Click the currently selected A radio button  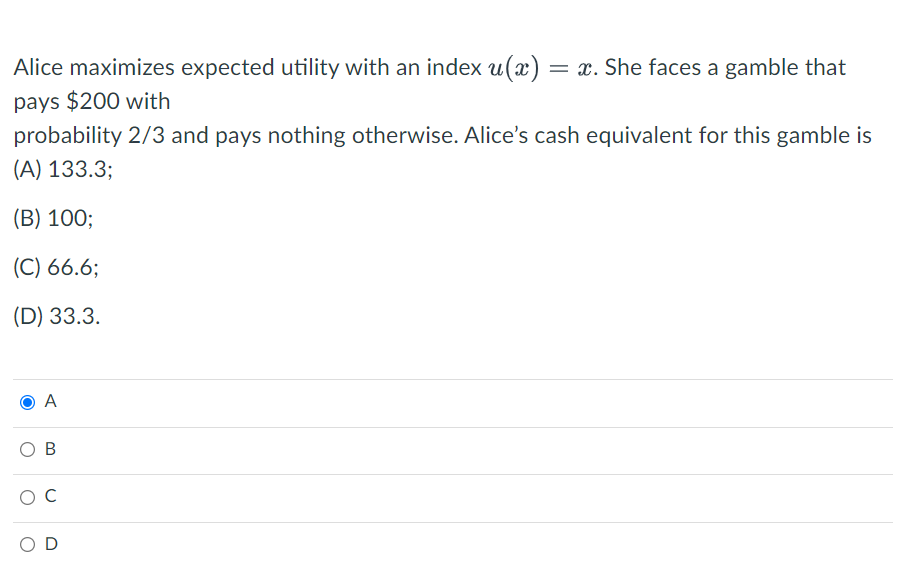[27, 401]
